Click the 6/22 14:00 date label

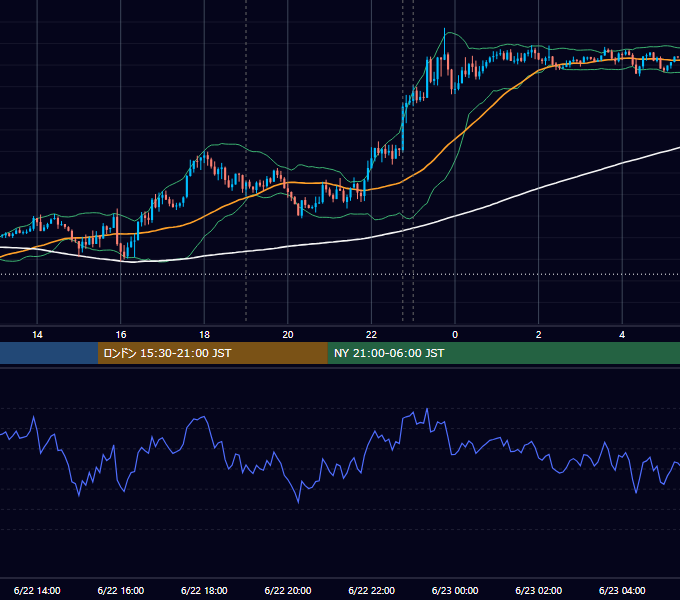click(37, 590)
